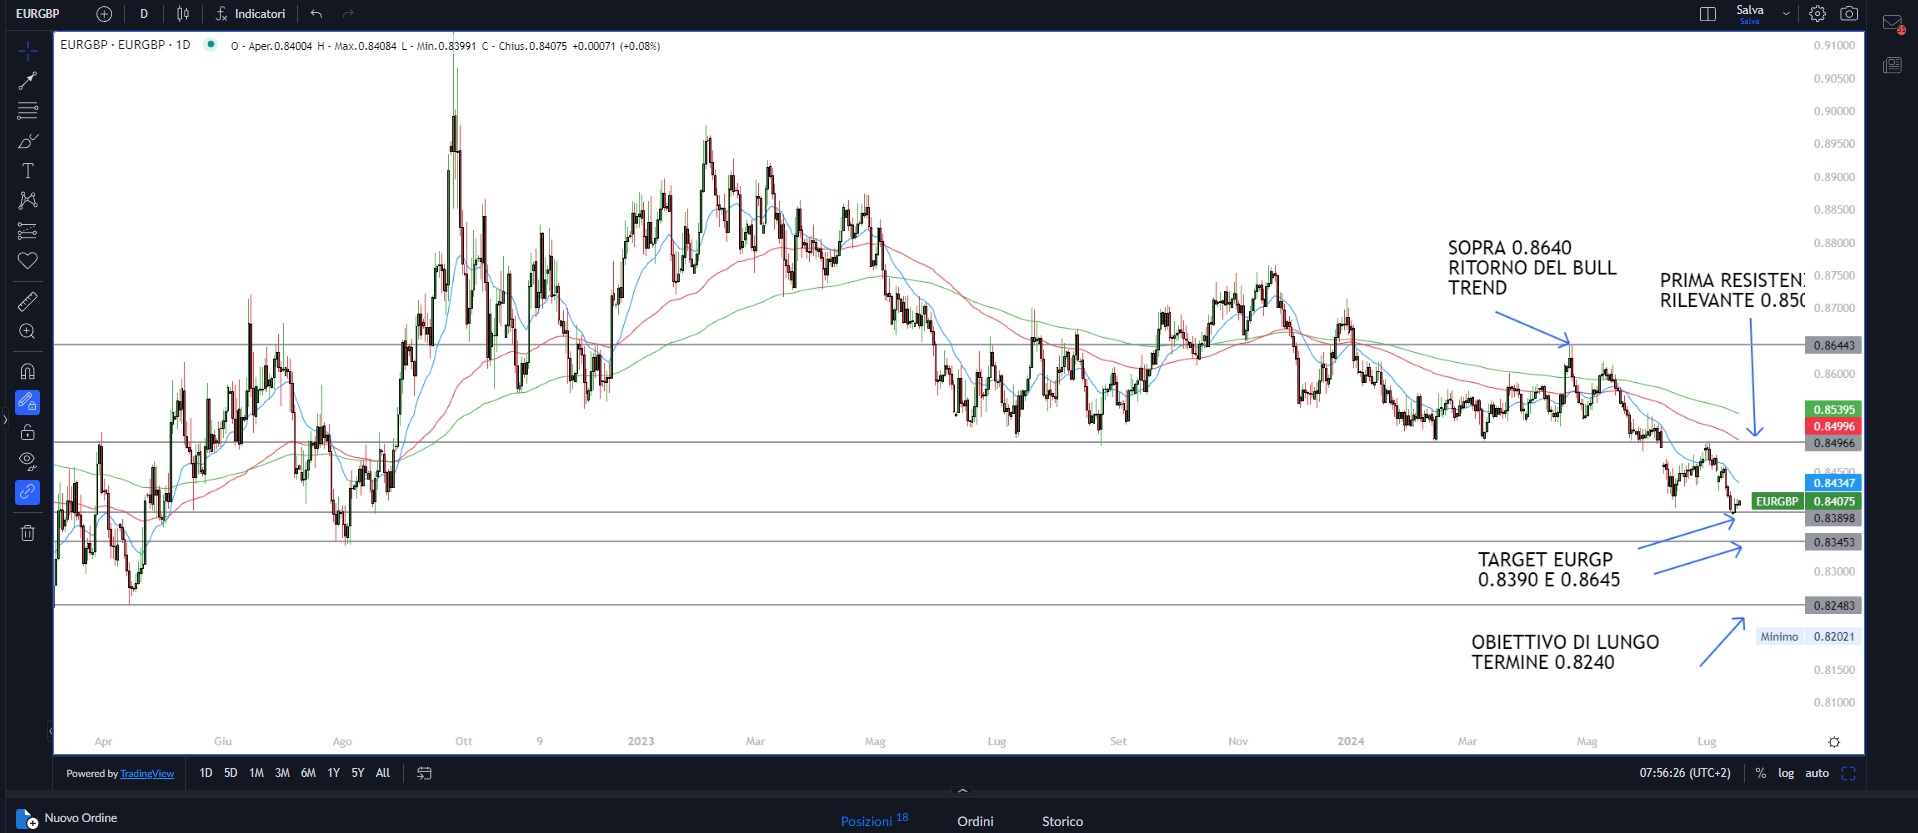Image resolution: width=1918 pixels, height=833 pixels.
Task: Activate the zoom-in magnifier tool
Action: click(x=28, y=331)
